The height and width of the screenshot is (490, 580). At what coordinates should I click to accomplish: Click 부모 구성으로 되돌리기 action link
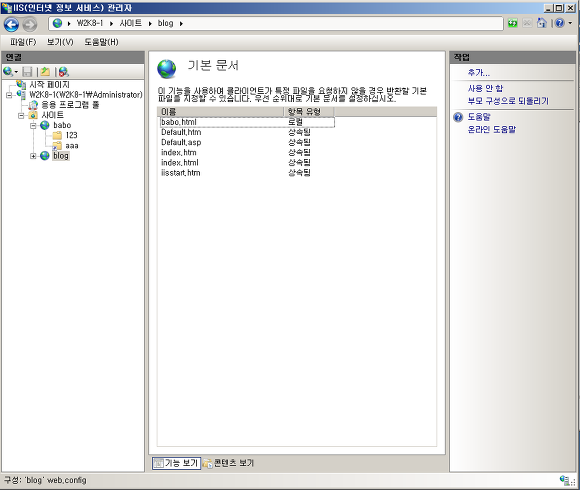[508, 101]
